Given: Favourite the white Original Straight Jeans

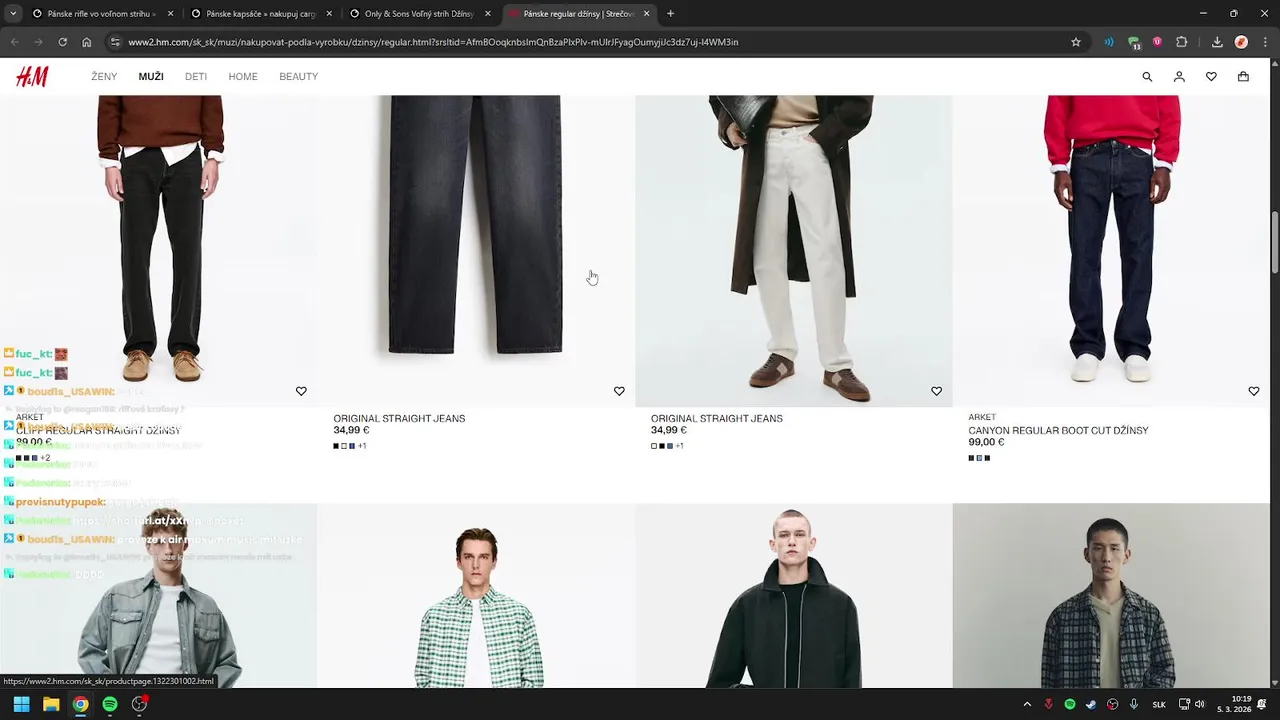Looking at the screenshot, I should point(936,391).
